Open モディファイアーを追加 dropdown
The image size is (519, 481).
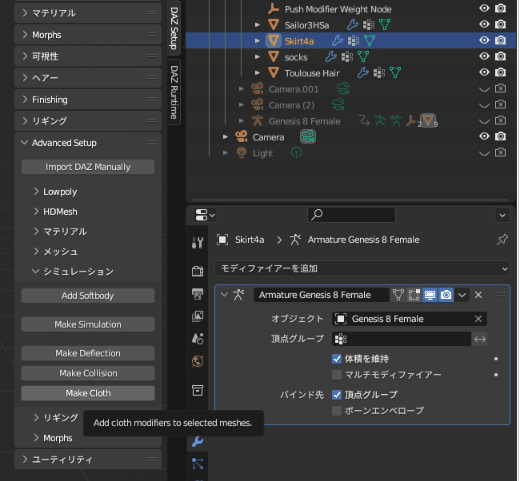(x=362, y=268)
